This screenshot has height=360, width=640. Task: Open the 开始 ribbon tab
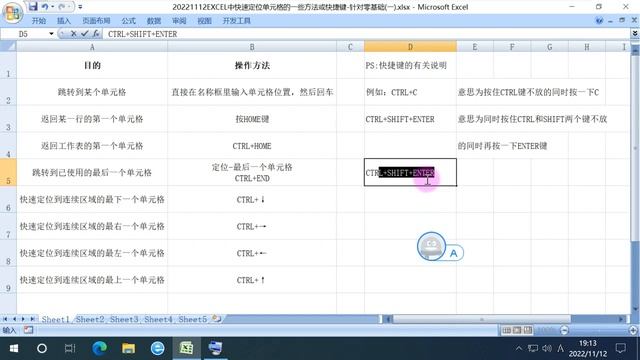click(39, 21)
